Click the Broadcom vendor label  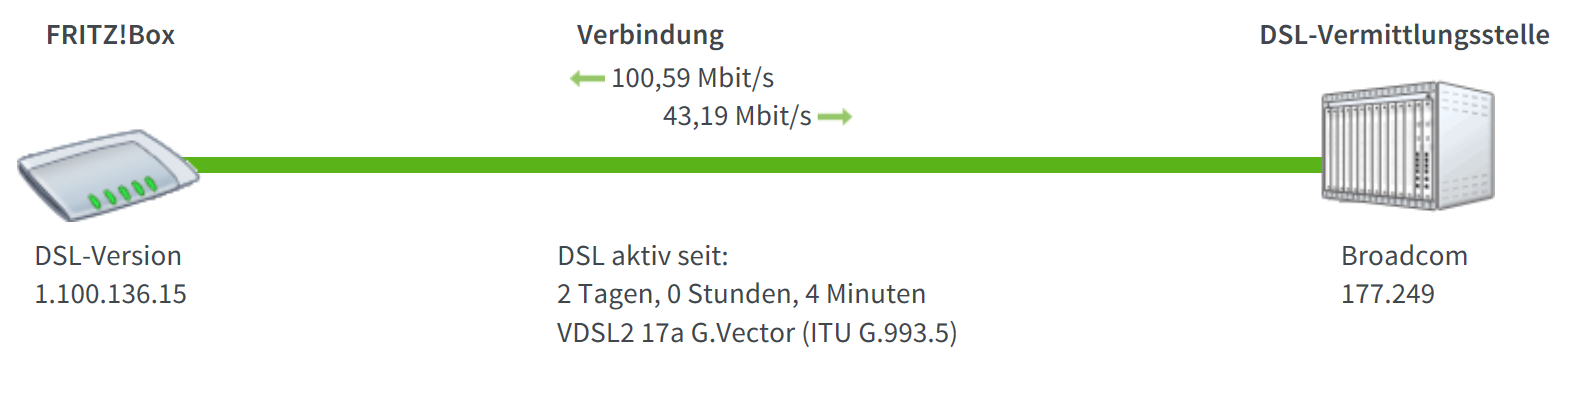point(1404,256)
